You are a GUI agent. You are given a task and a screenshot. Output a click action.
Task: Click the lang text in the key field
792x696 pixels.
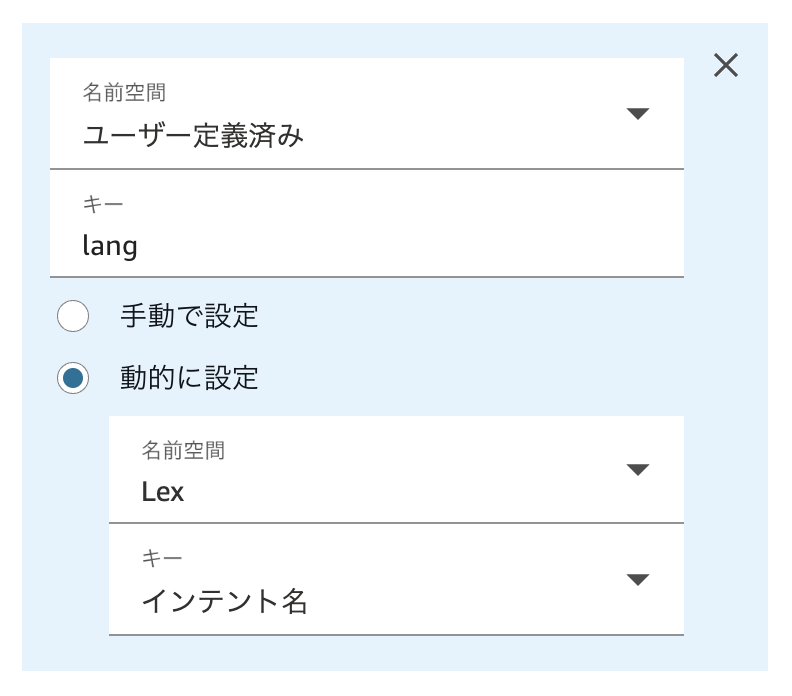click(110, 245)
